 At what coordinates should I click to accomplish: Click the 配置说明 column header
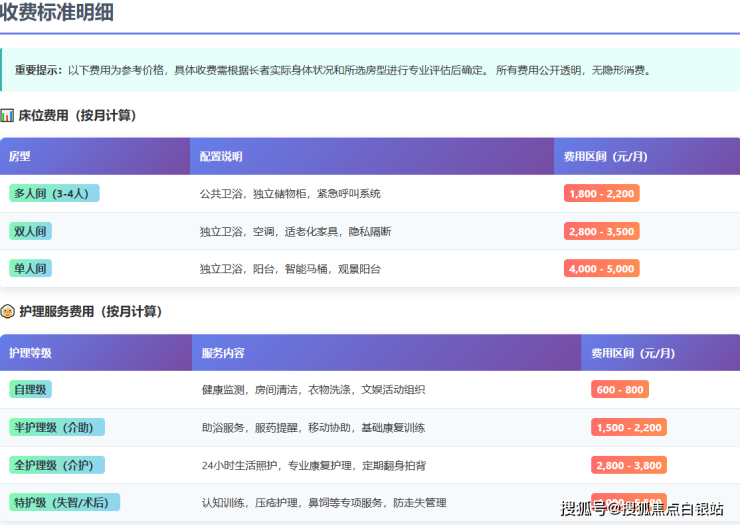220,157
